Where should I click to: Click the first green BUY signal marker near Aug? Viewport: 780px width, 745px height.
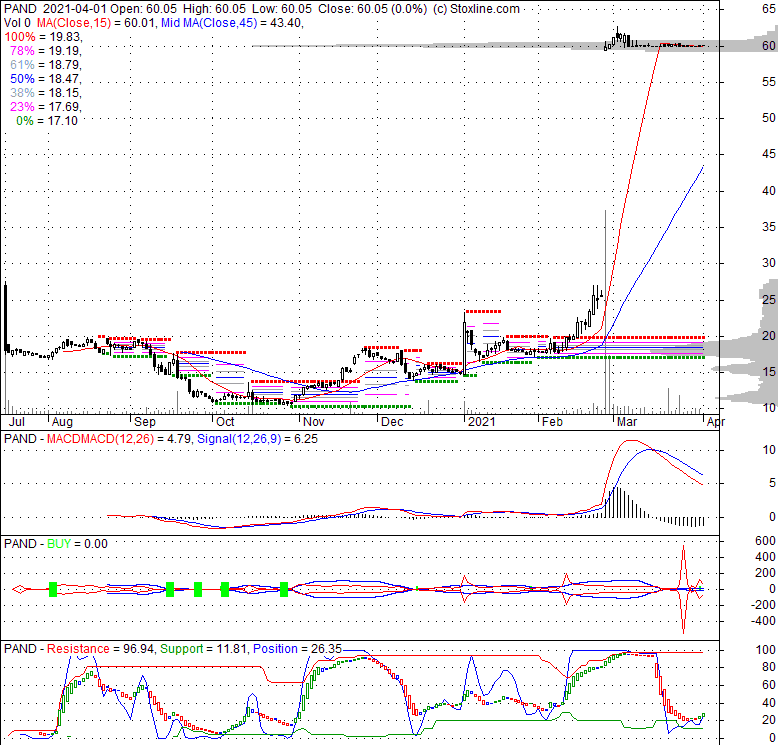click(x=53, y=589)
